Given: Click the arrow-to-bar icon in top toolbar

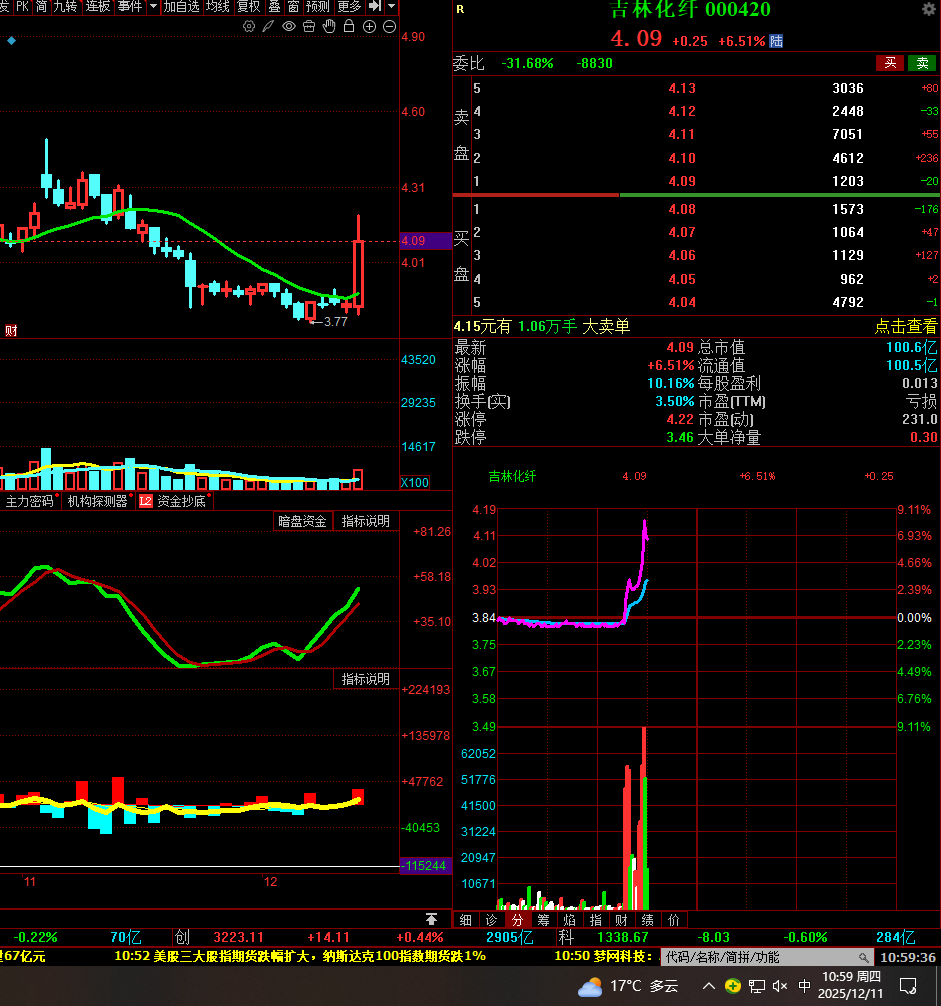Looking at the screenshot, I should tap(375, 6).
